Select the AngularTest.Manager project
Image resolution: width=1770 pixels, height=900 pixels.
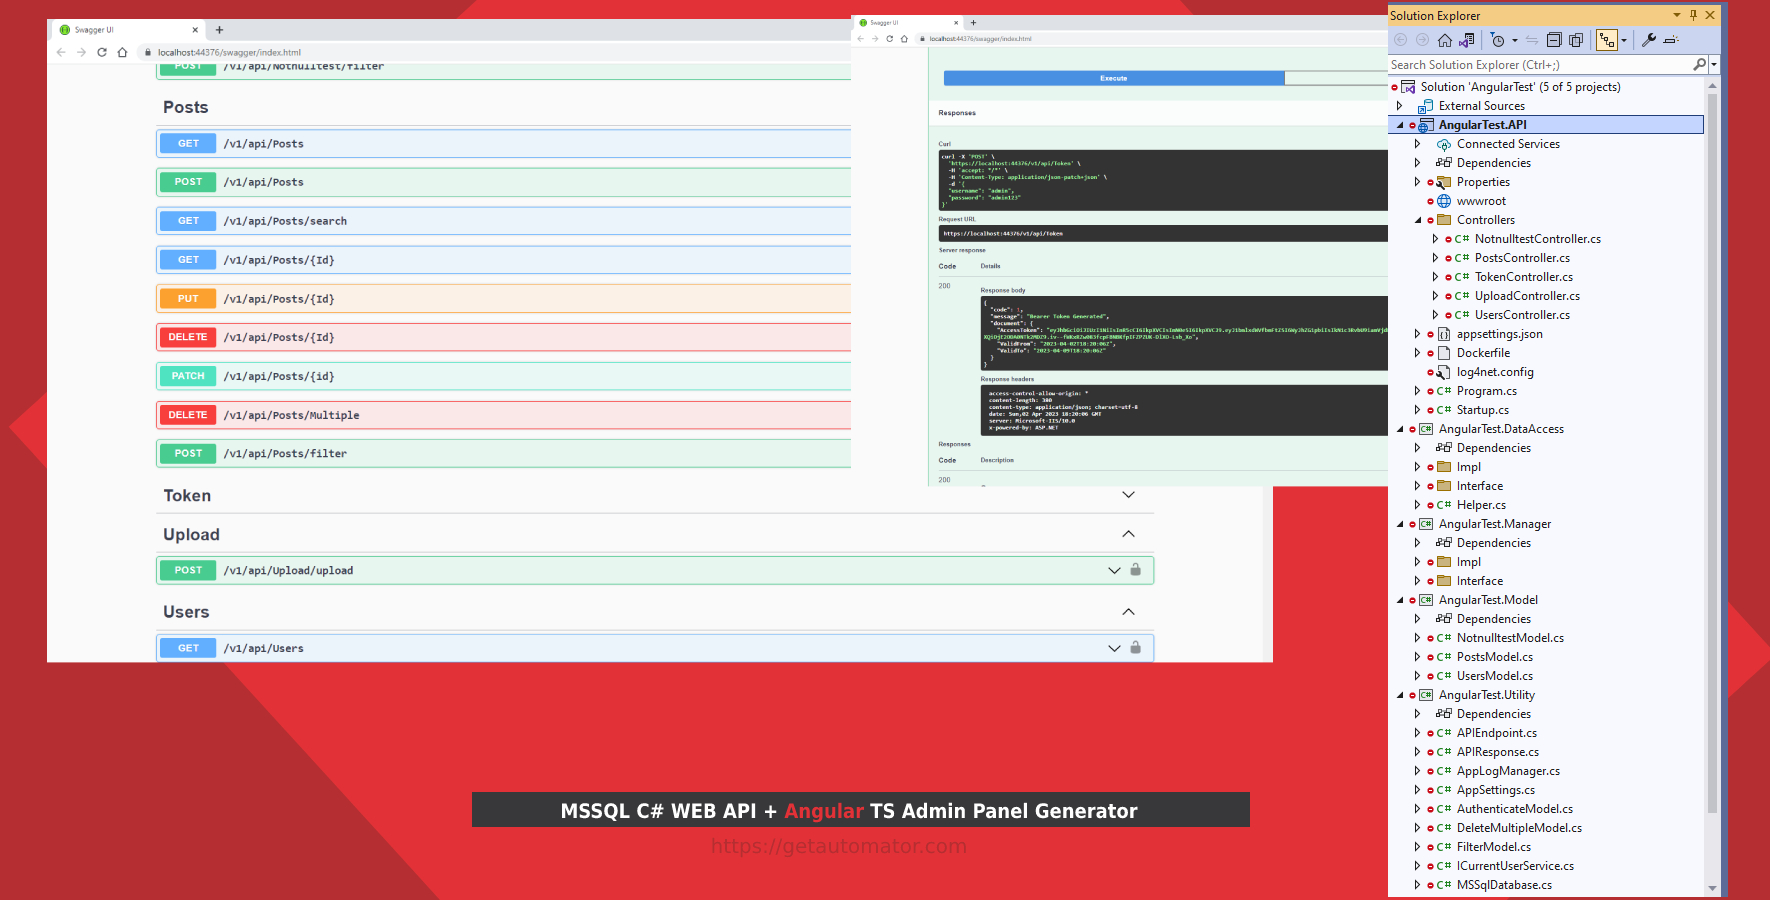(1495, 524)
